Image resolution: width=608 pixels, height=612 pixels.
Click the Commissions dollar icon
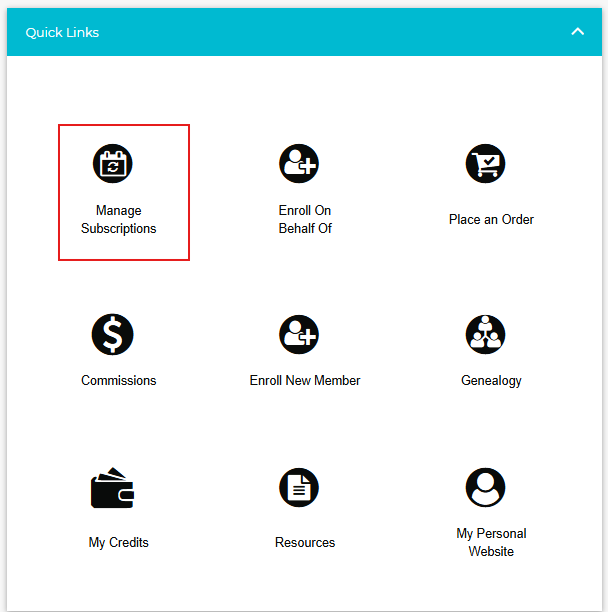[112, 334]
